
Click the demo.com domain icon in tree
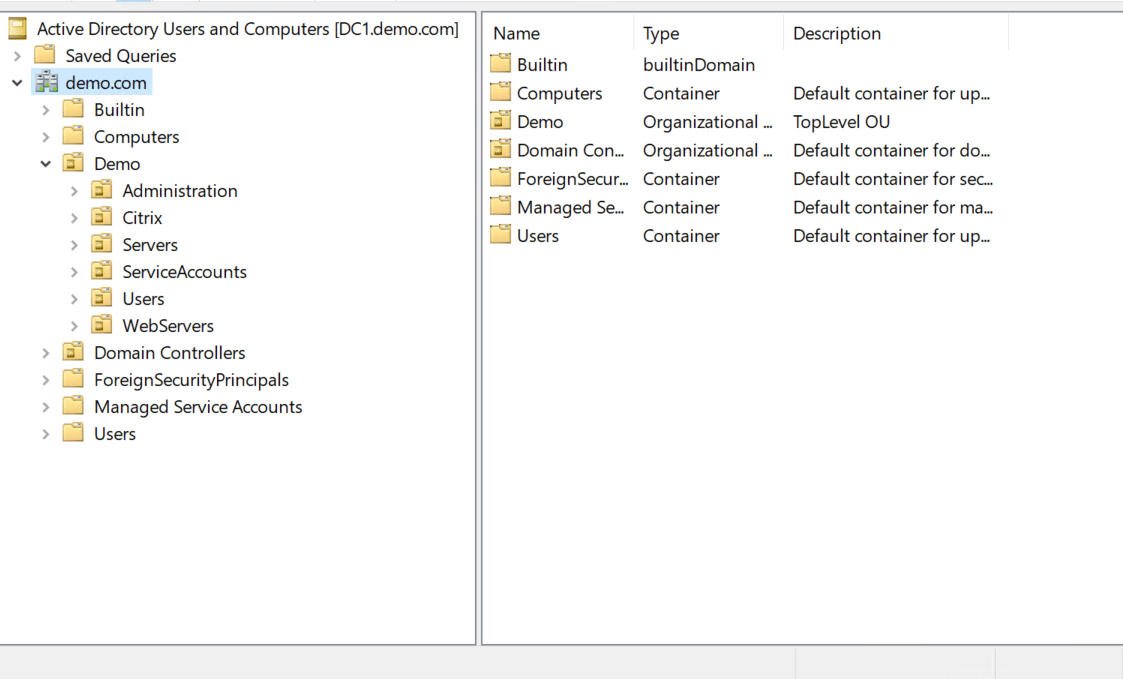(x=47, y=82)
